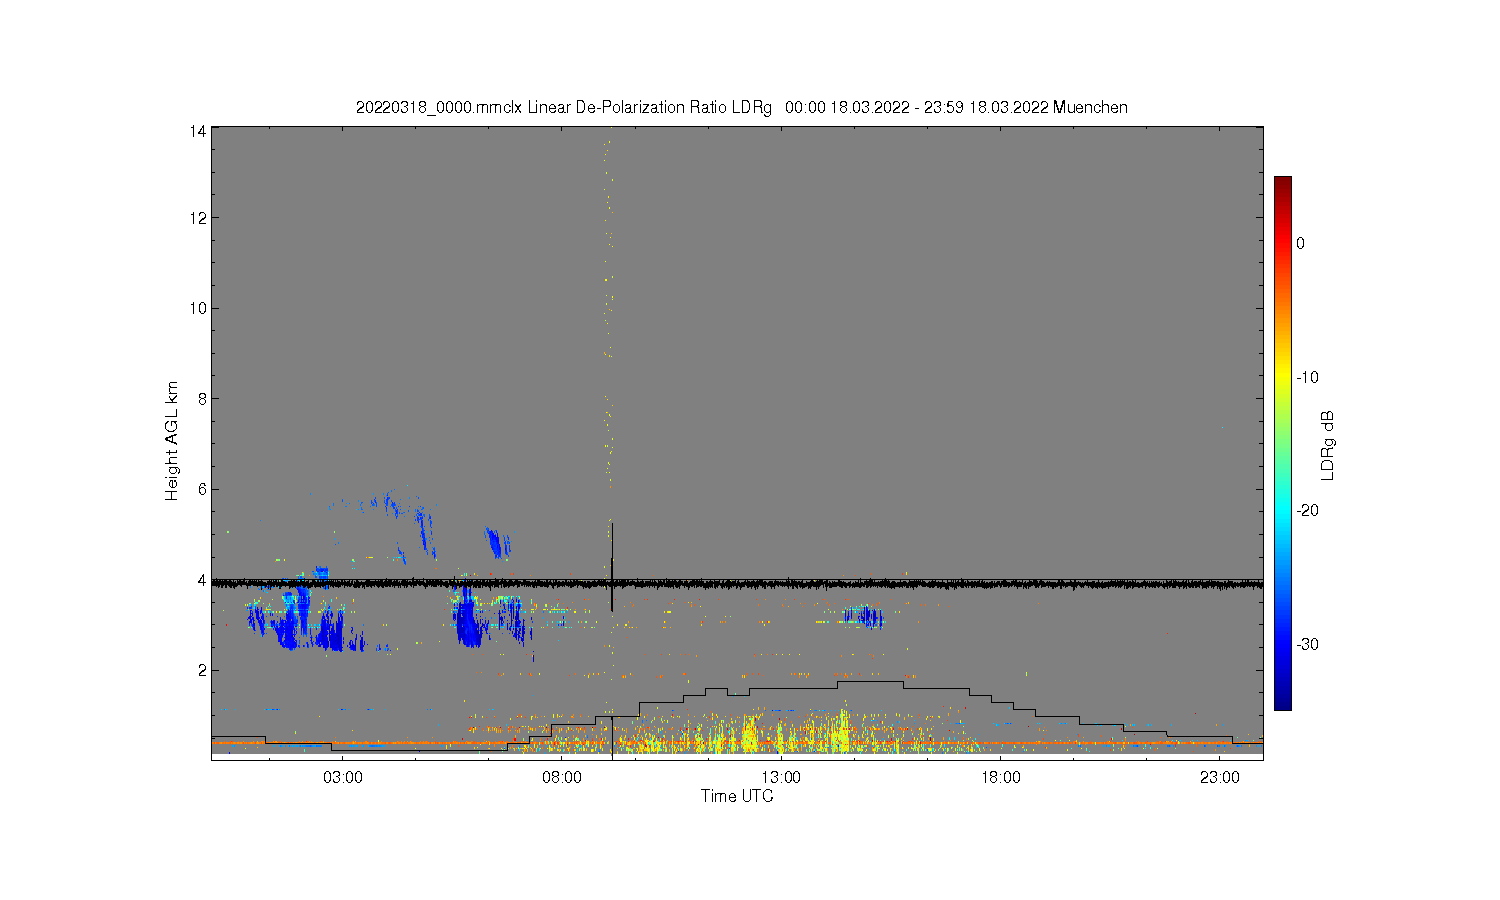This screenshot has height=900, width=1500.
Task: Click the -20 dB colorbar tick label
Action: [1308, 510]
